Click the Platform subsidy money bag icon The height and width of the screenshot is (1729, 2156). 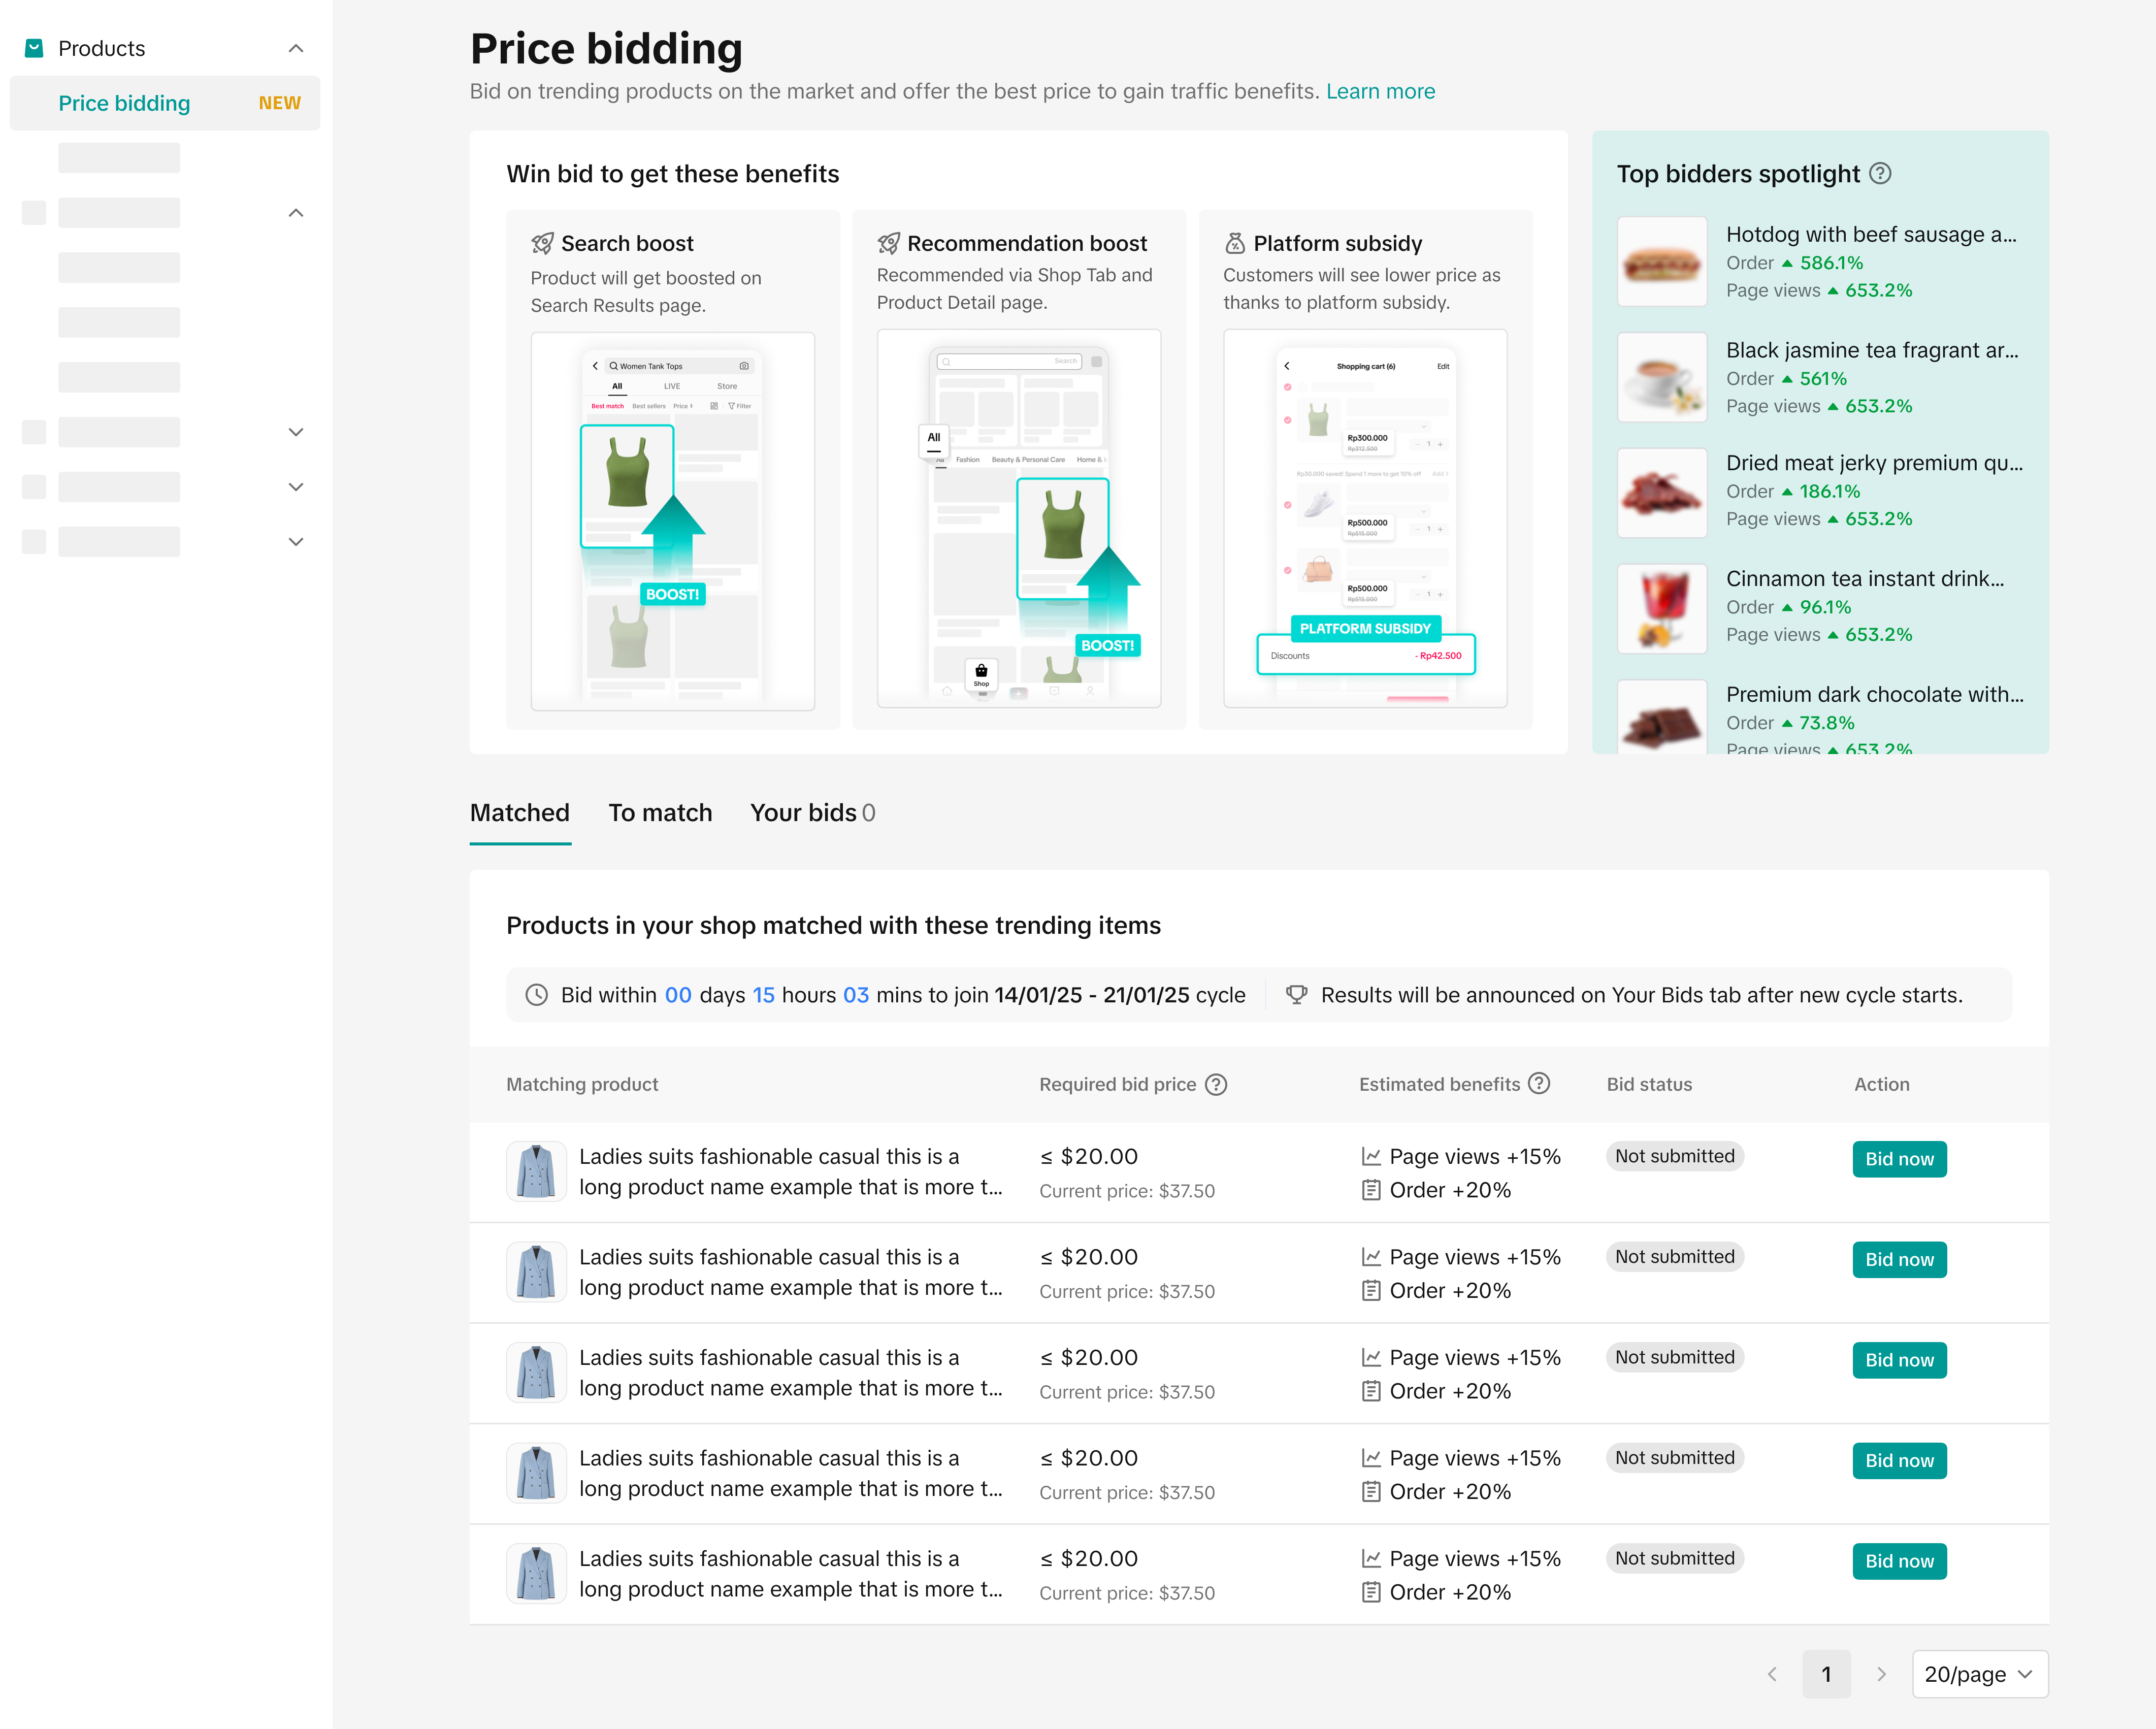tap(1235, 243)
